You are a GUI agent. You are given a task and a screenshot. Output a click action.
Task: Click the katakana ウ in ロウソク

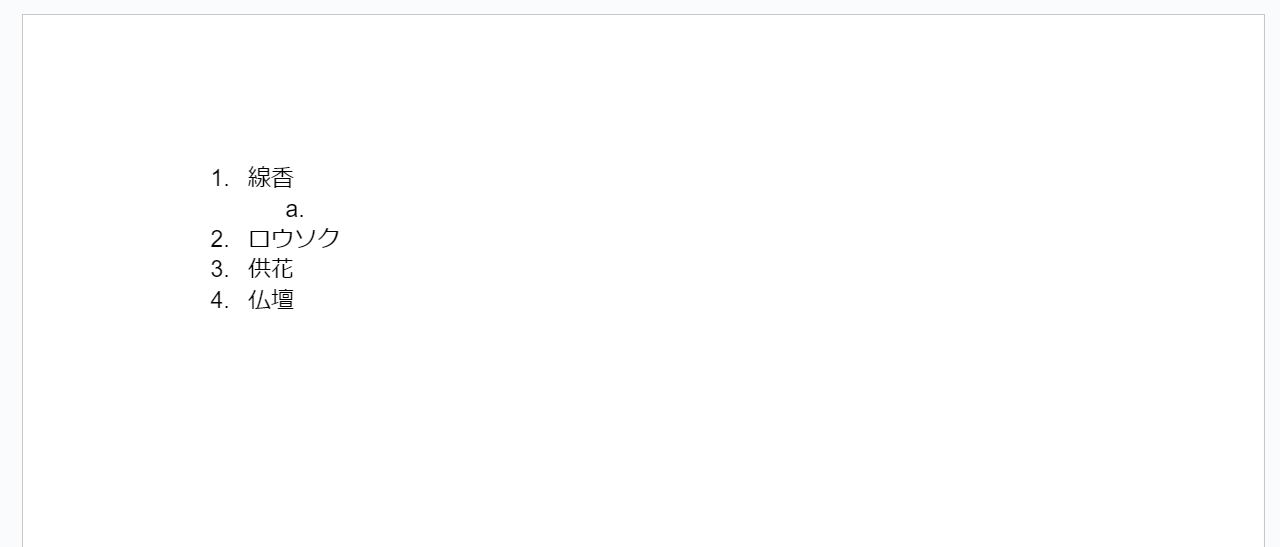tap(283, 239)
